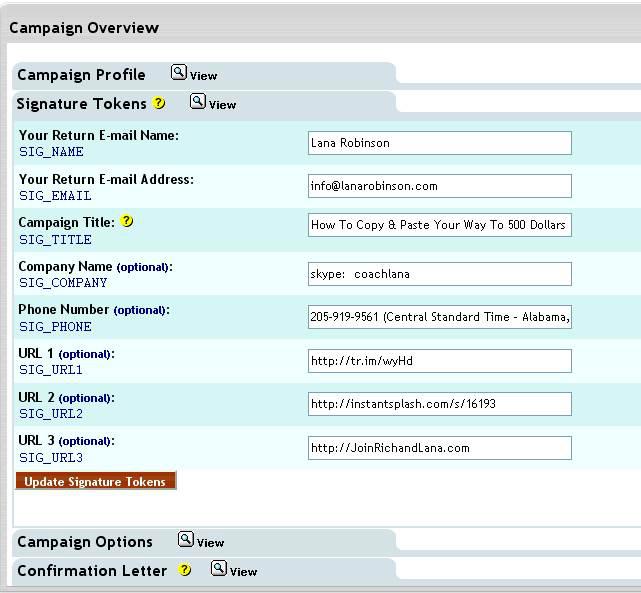
Task: Click the Phone Number input field
Action: pyautogui.click(x=439, y=317)
